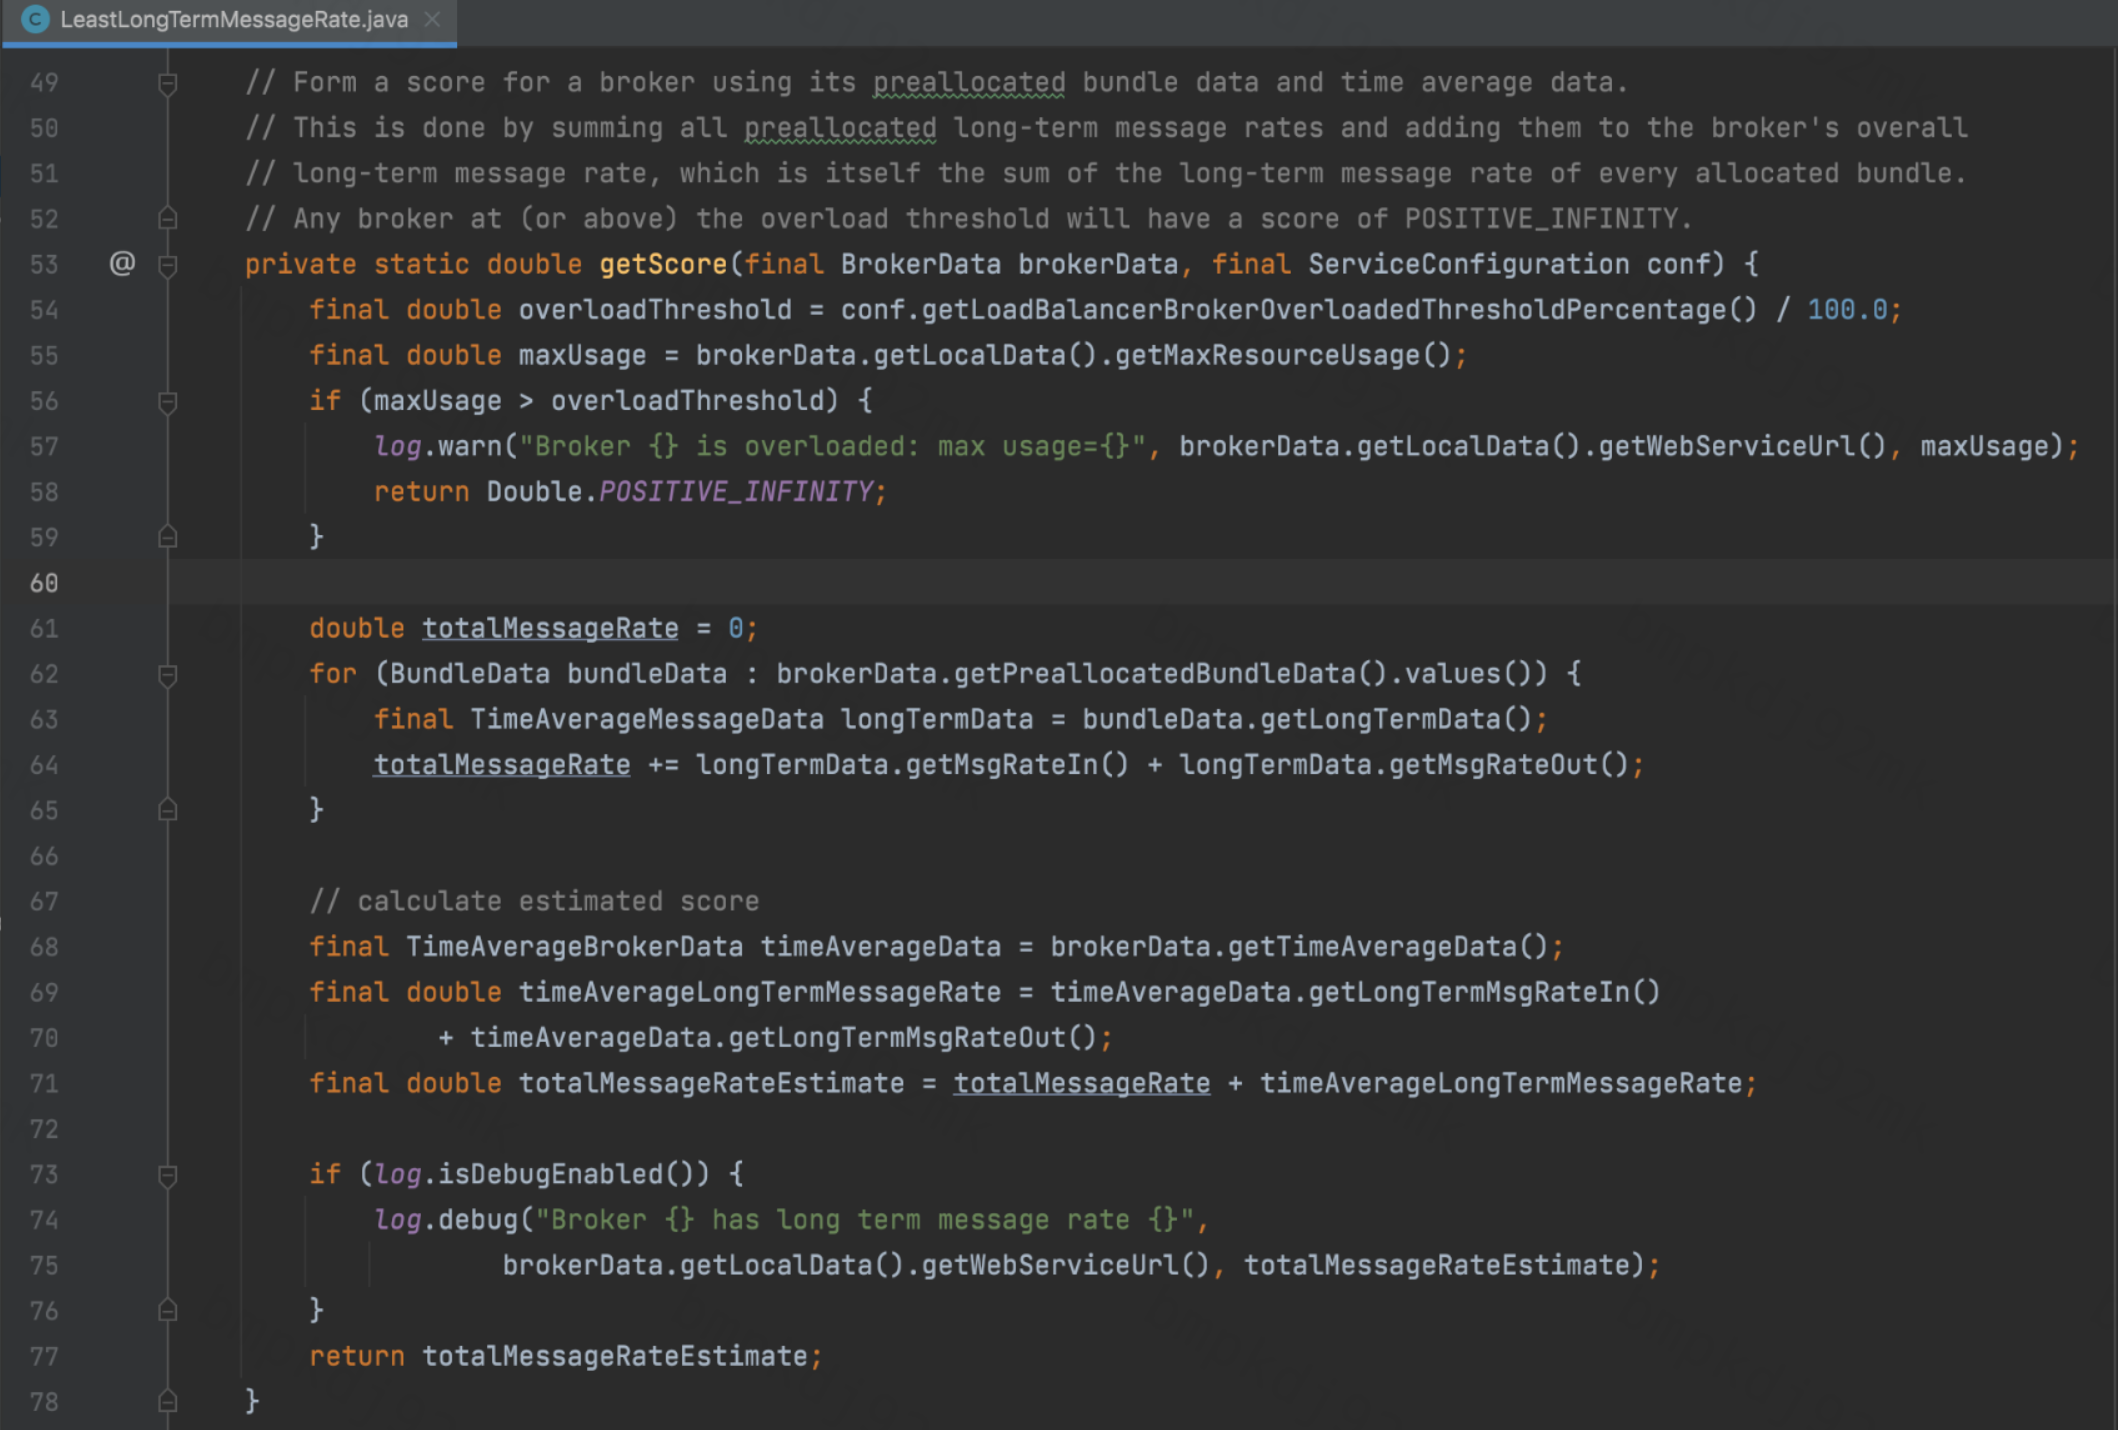This screenshot has height=1430, width=2118.
Task: Click the "has long term message rate" string
Action: click(x=865, y=1219)
